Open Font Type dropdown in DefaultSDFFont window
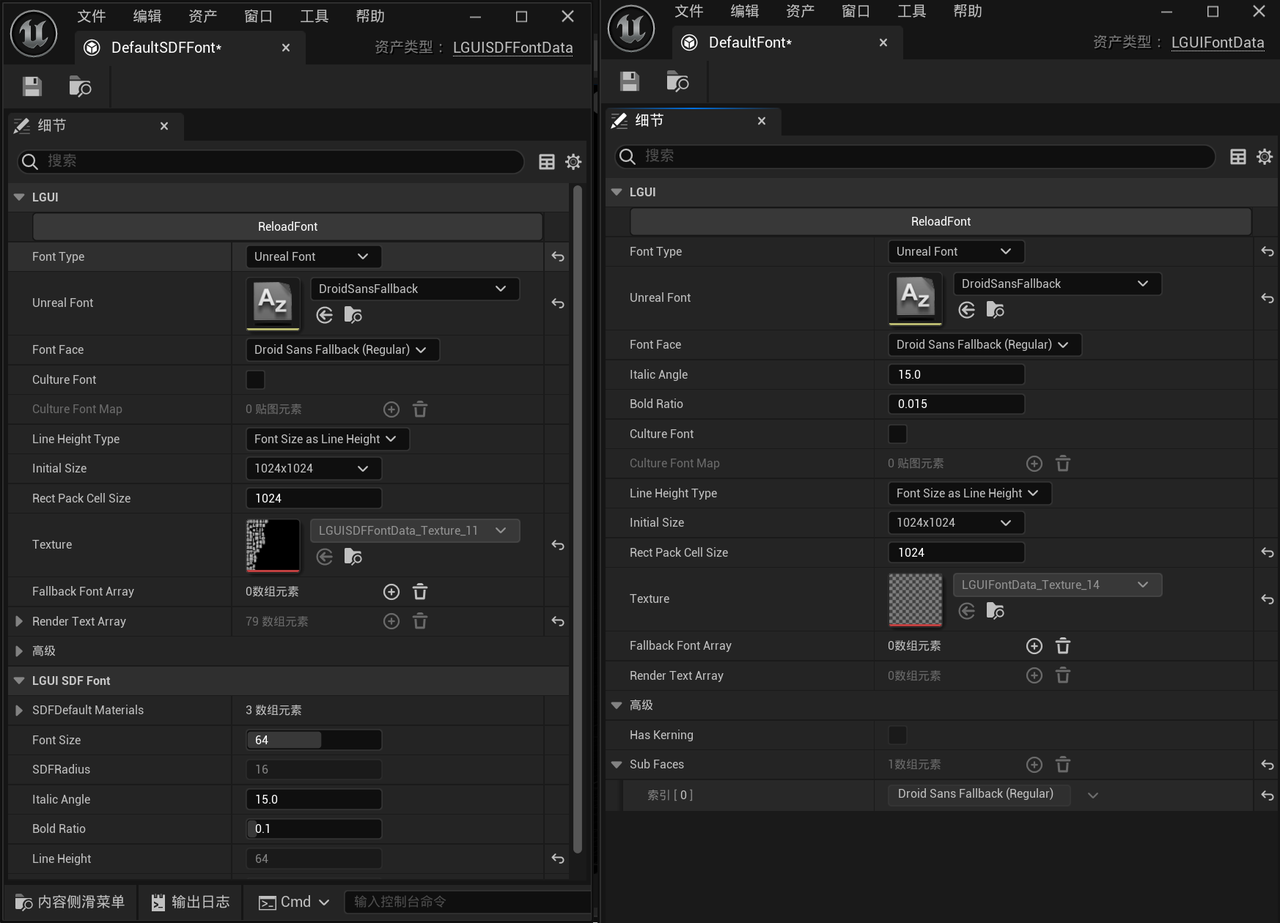1280x923 pixels. [313, 257]
